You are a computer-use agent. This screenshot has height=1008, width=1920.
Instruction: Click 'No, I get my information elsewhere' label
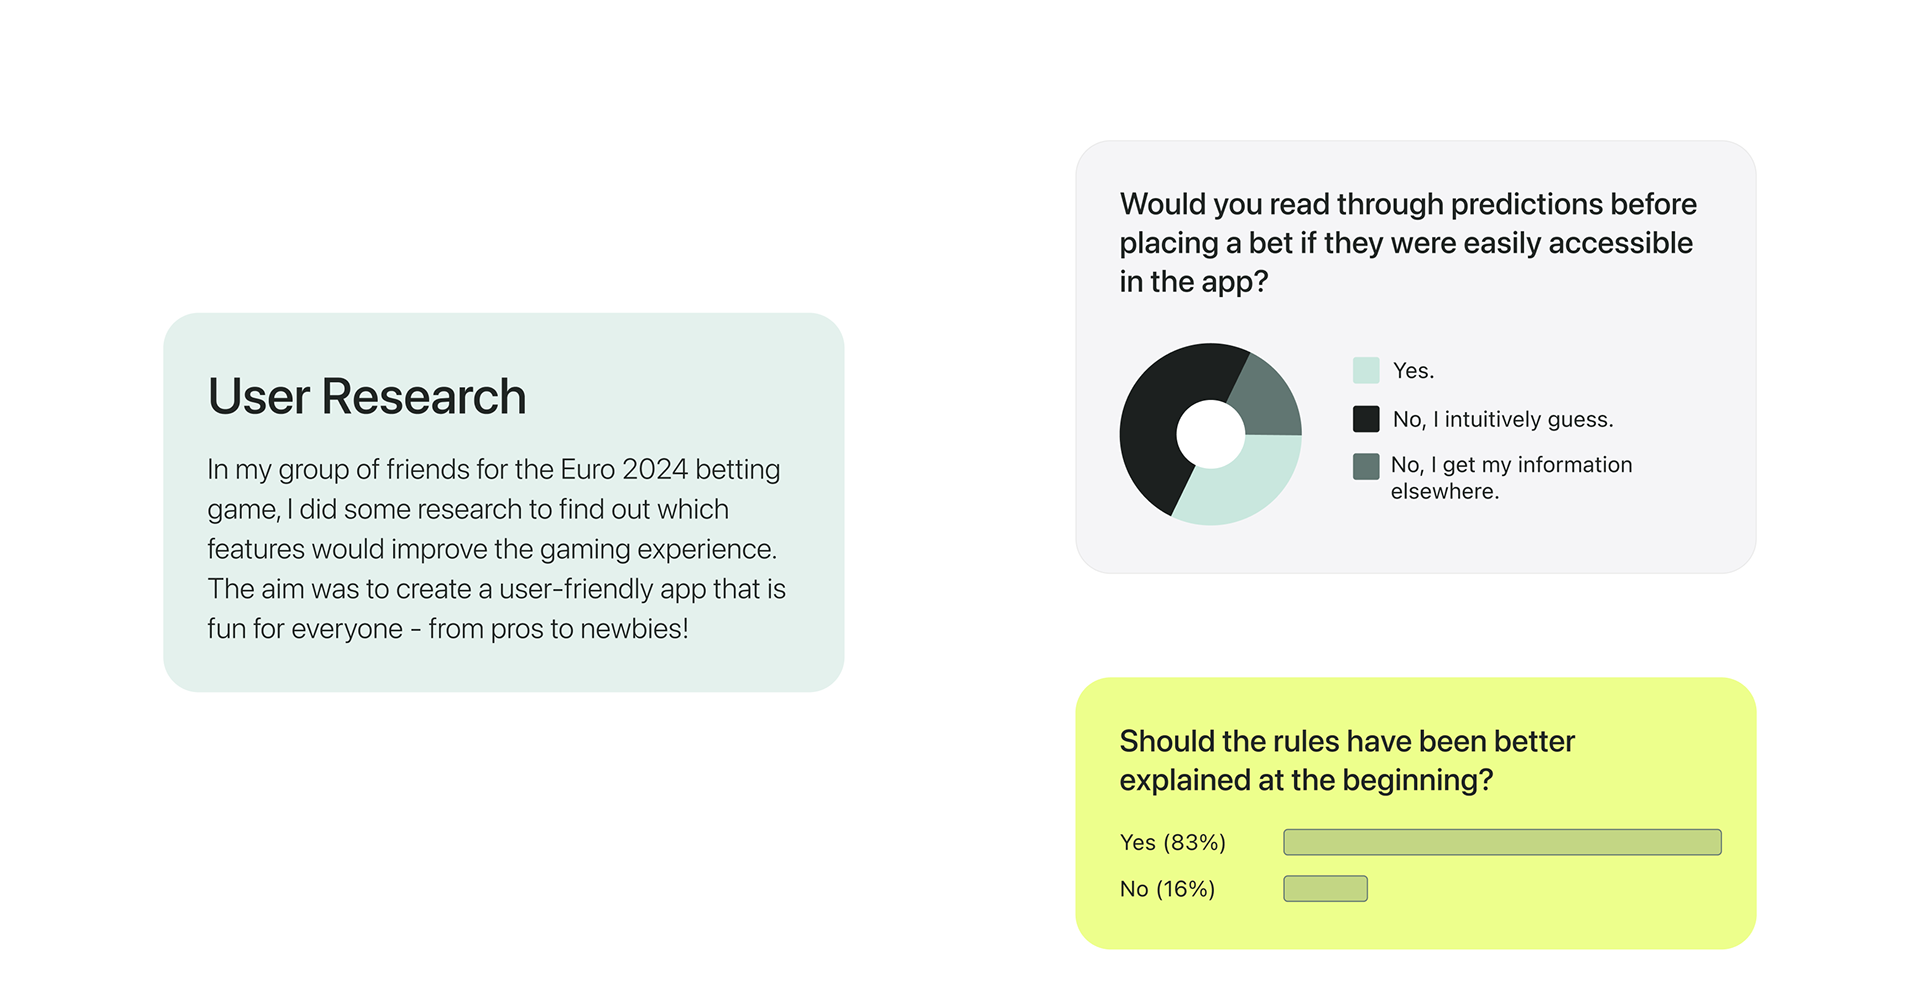[1511, 478]
